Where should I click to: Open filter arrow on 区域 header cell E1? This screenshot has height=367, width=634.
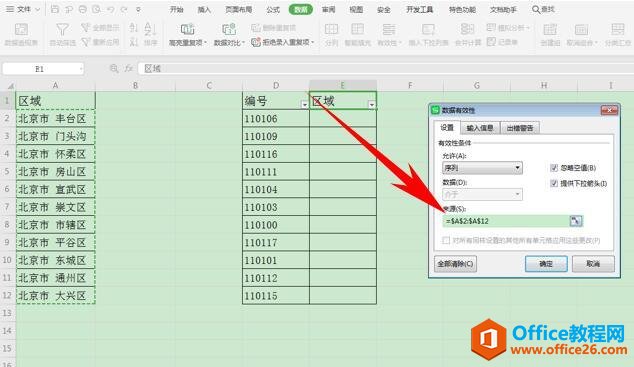(x=372, y=105)
